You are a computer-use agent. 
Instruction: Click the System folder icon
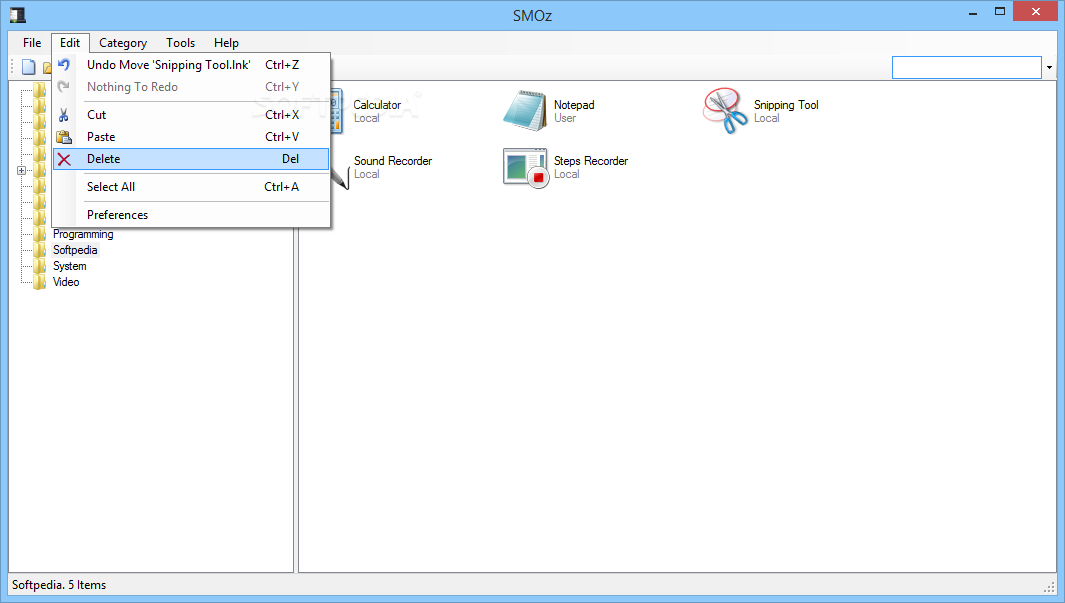pos(40,266)
